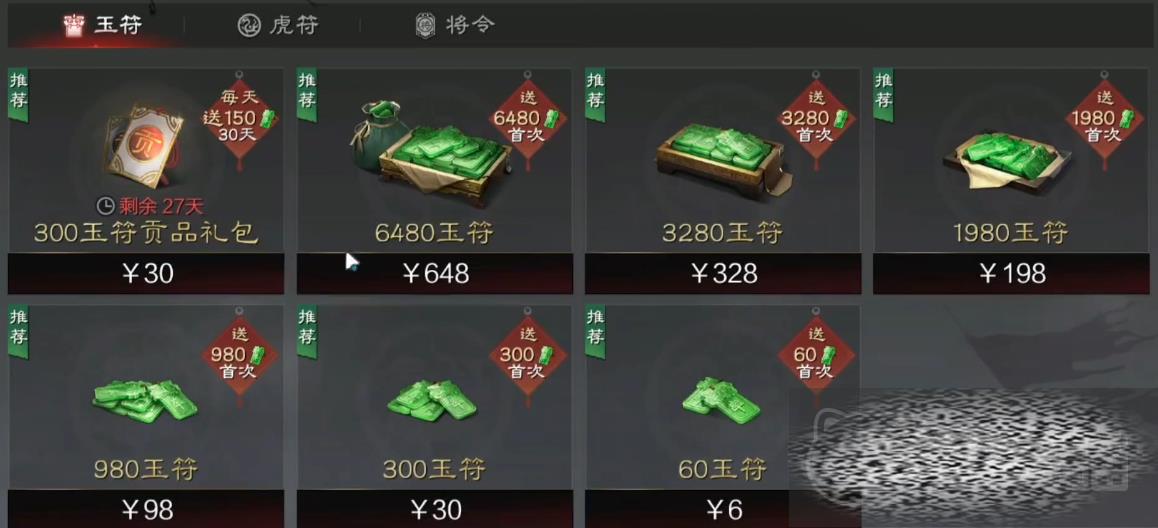Click the 300 jade pile icon
Screen dimensions: 1158x528
point(433,400)
